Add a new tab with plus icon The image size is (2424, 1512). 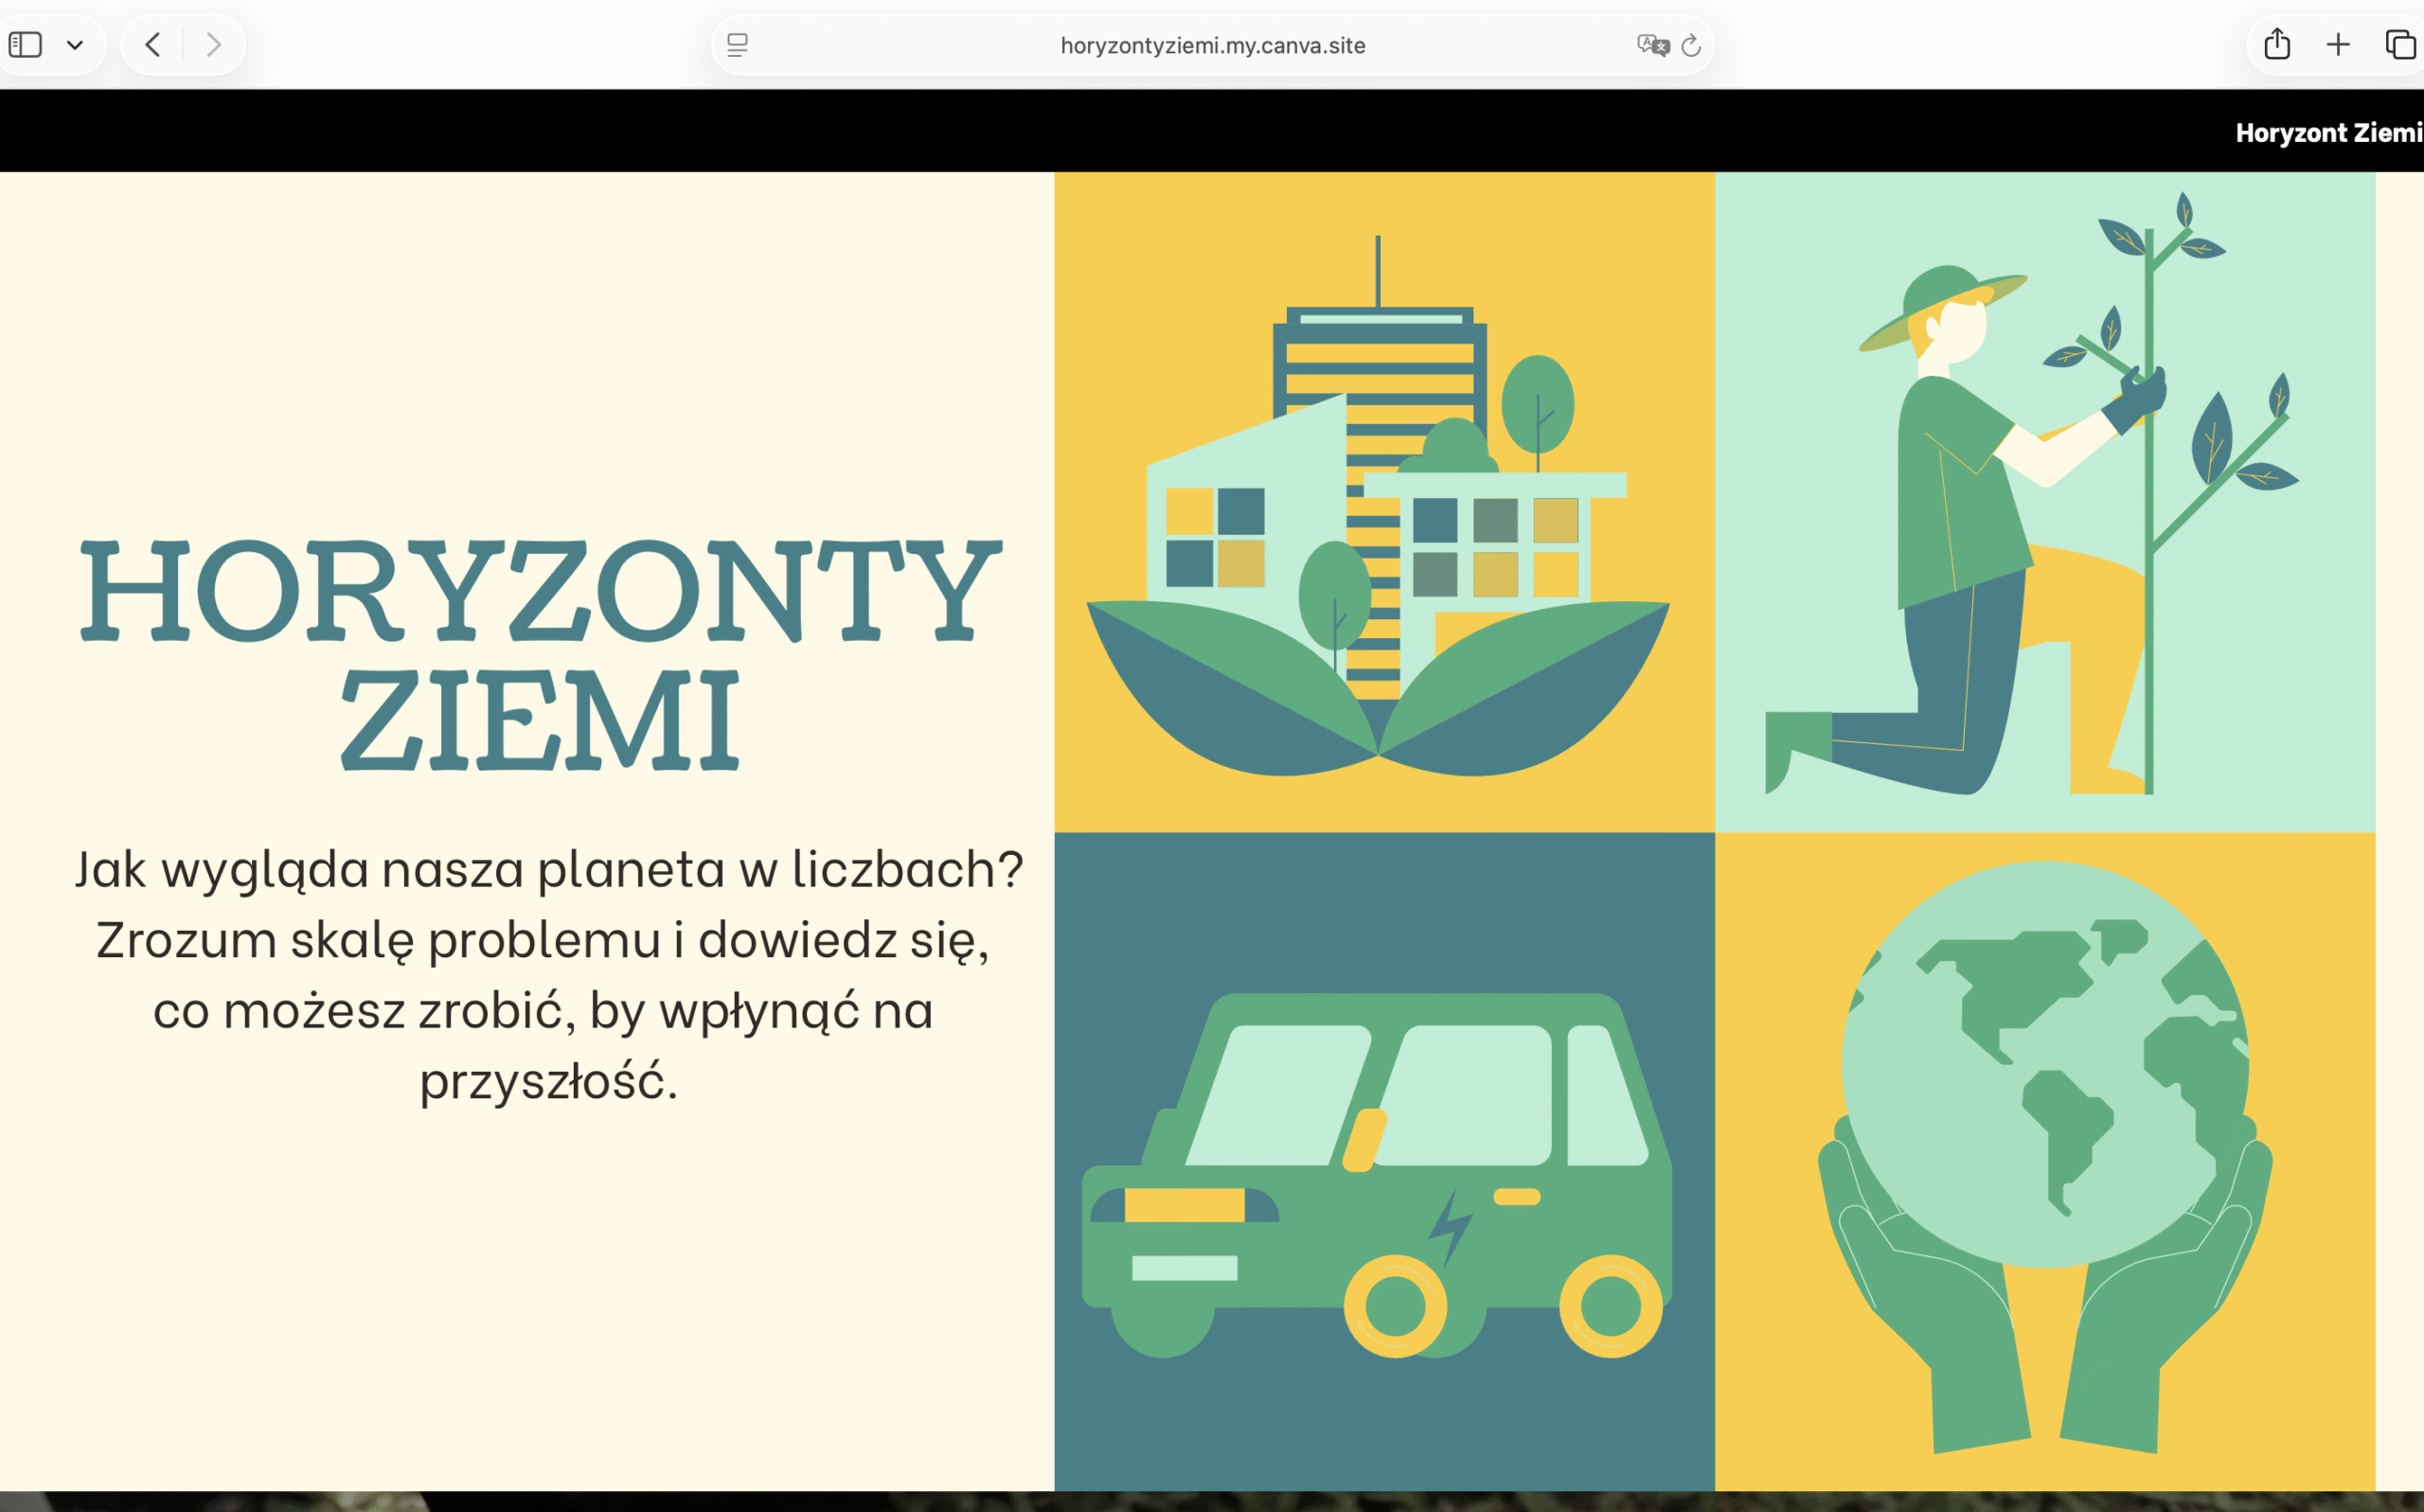(2338, 45)
